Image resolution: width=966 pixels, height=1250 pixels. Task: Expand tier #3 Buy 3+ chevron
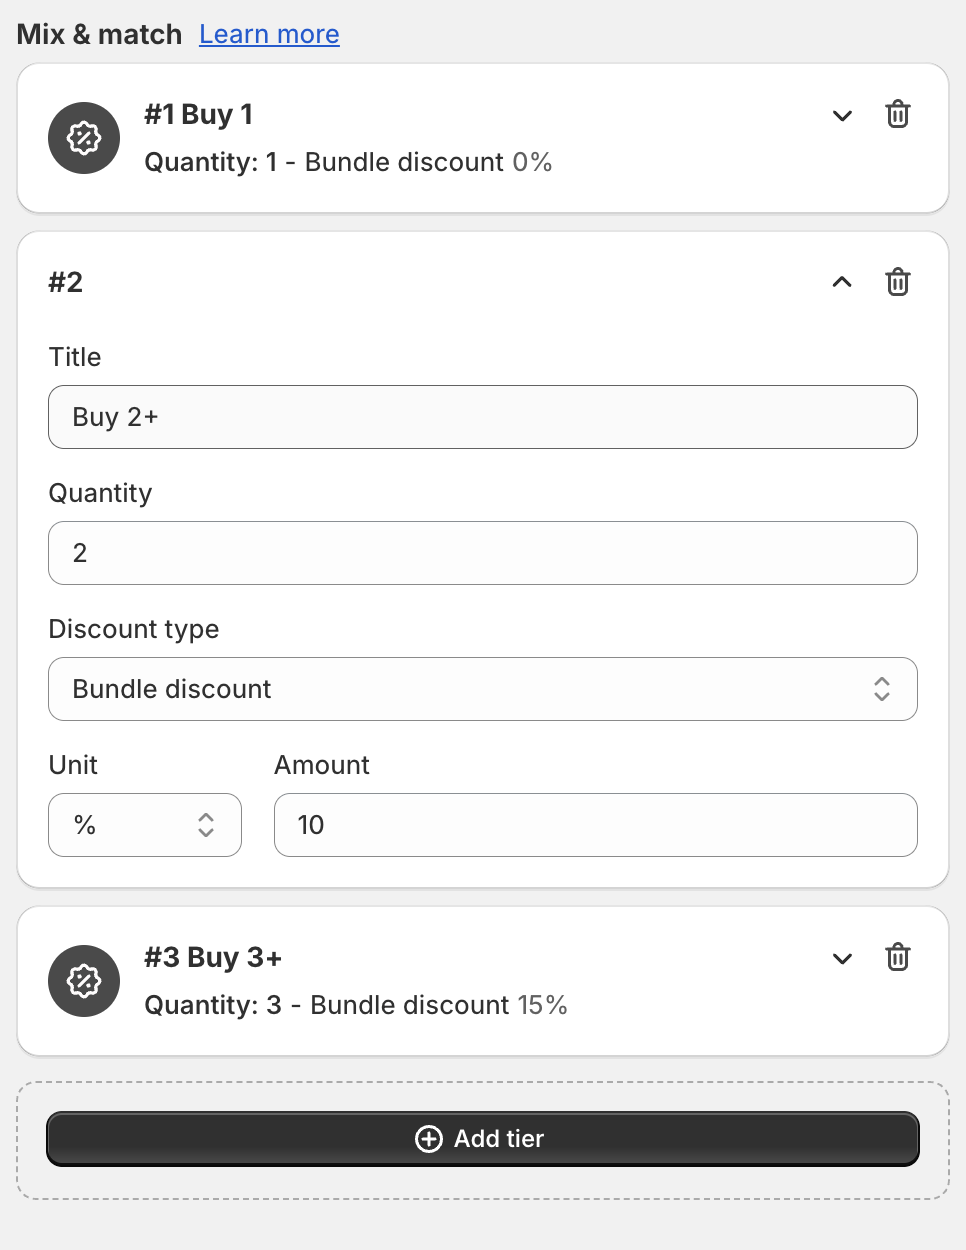(842, 958)
